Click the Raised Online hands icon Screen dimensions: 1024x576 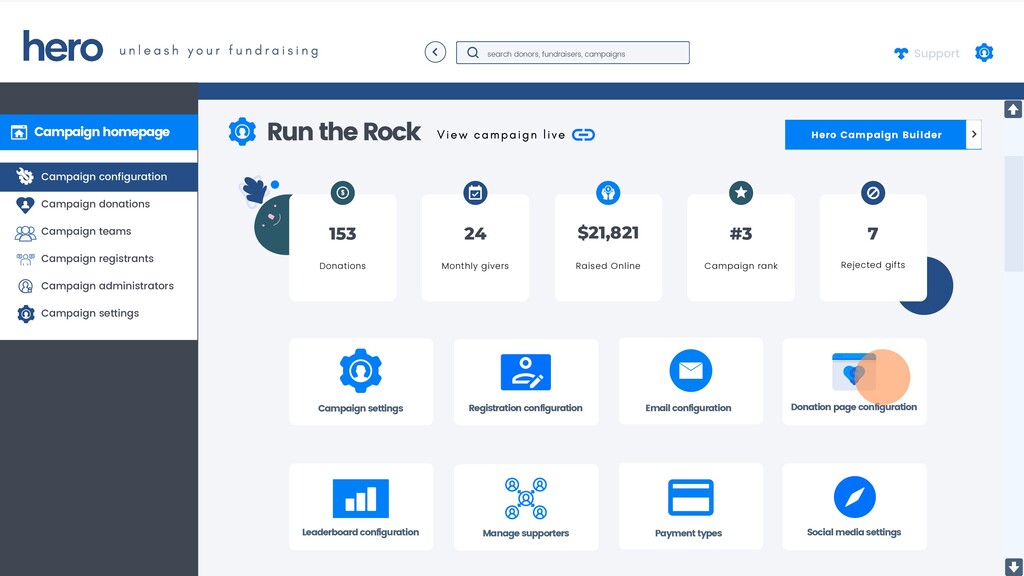[608, 193]
